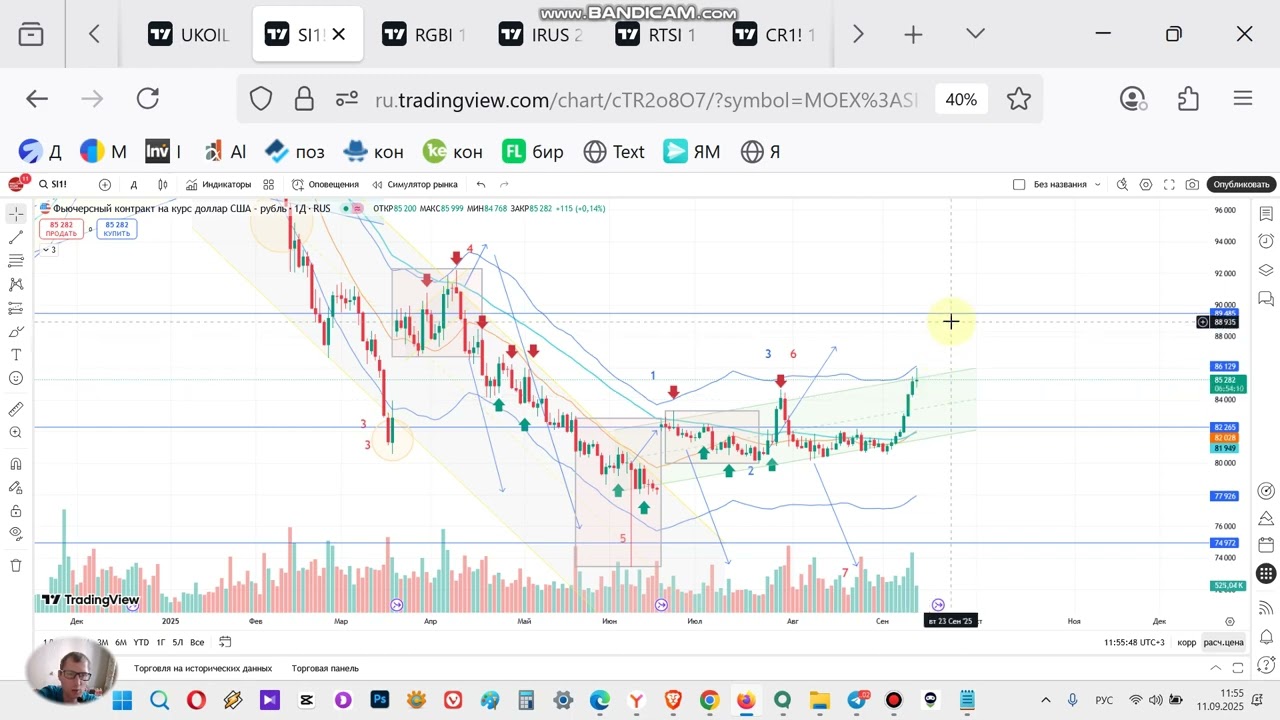Open the browser hamburger menu
This screenshot has width=1280, height=720.
pos(1243,98)
